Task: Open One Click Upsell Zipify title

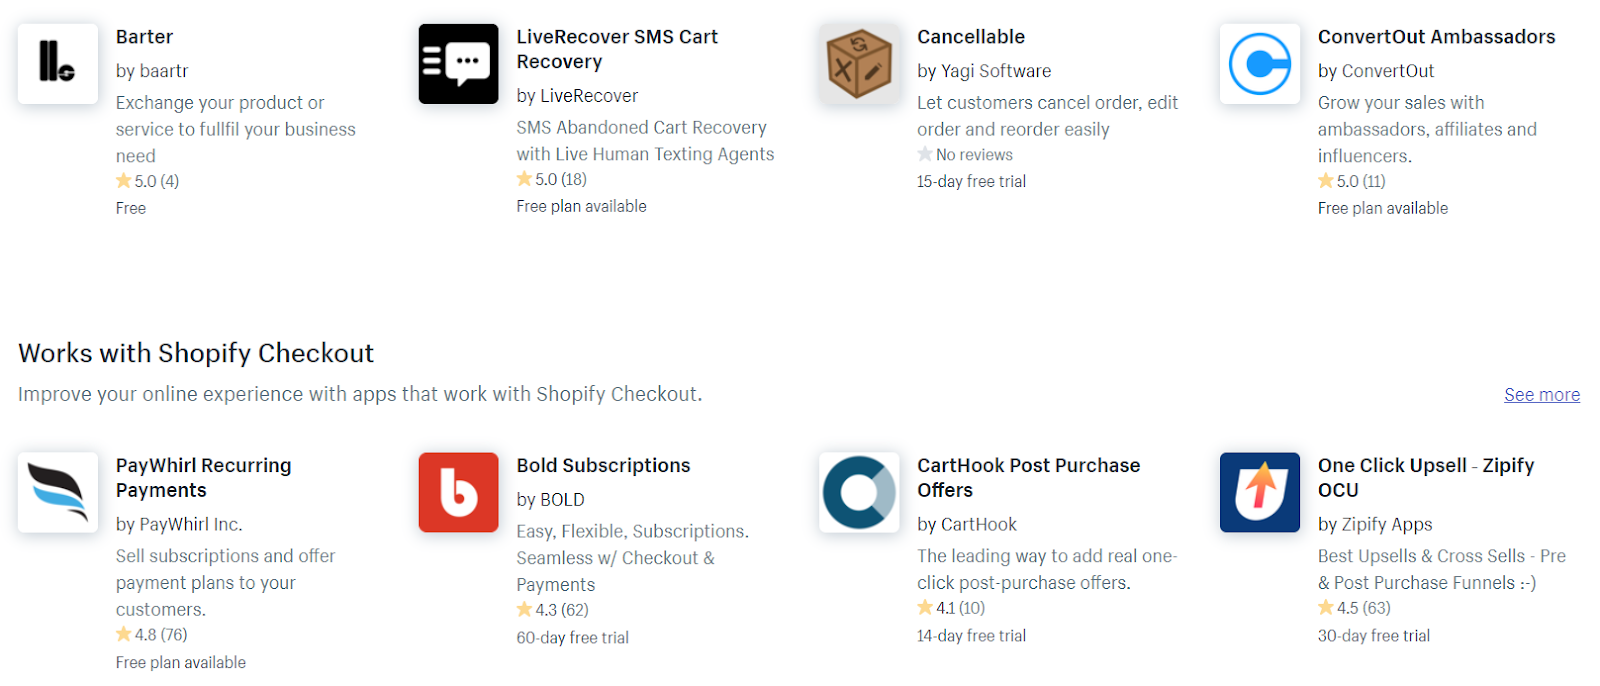Action: [1426, 478]
